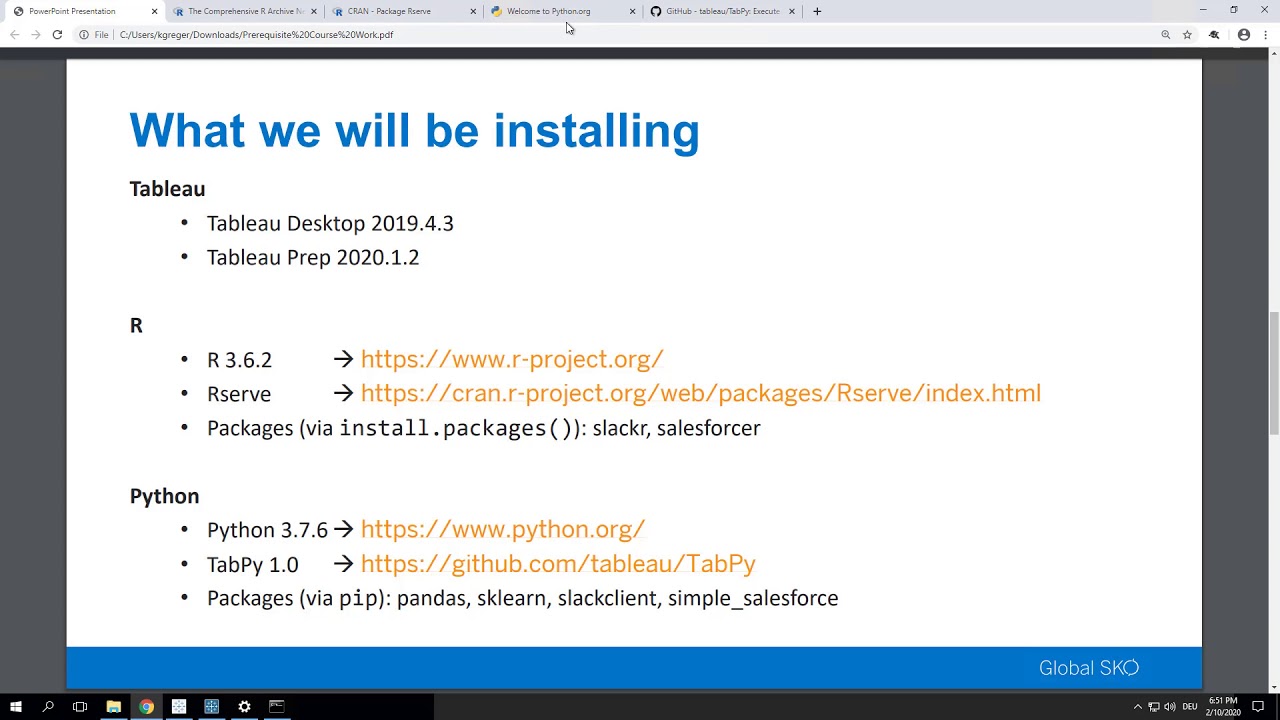This screenshot has width=1280, height=720.
Task: Close the Welcome to Python.org tab
Action: (x=632, y=11)
